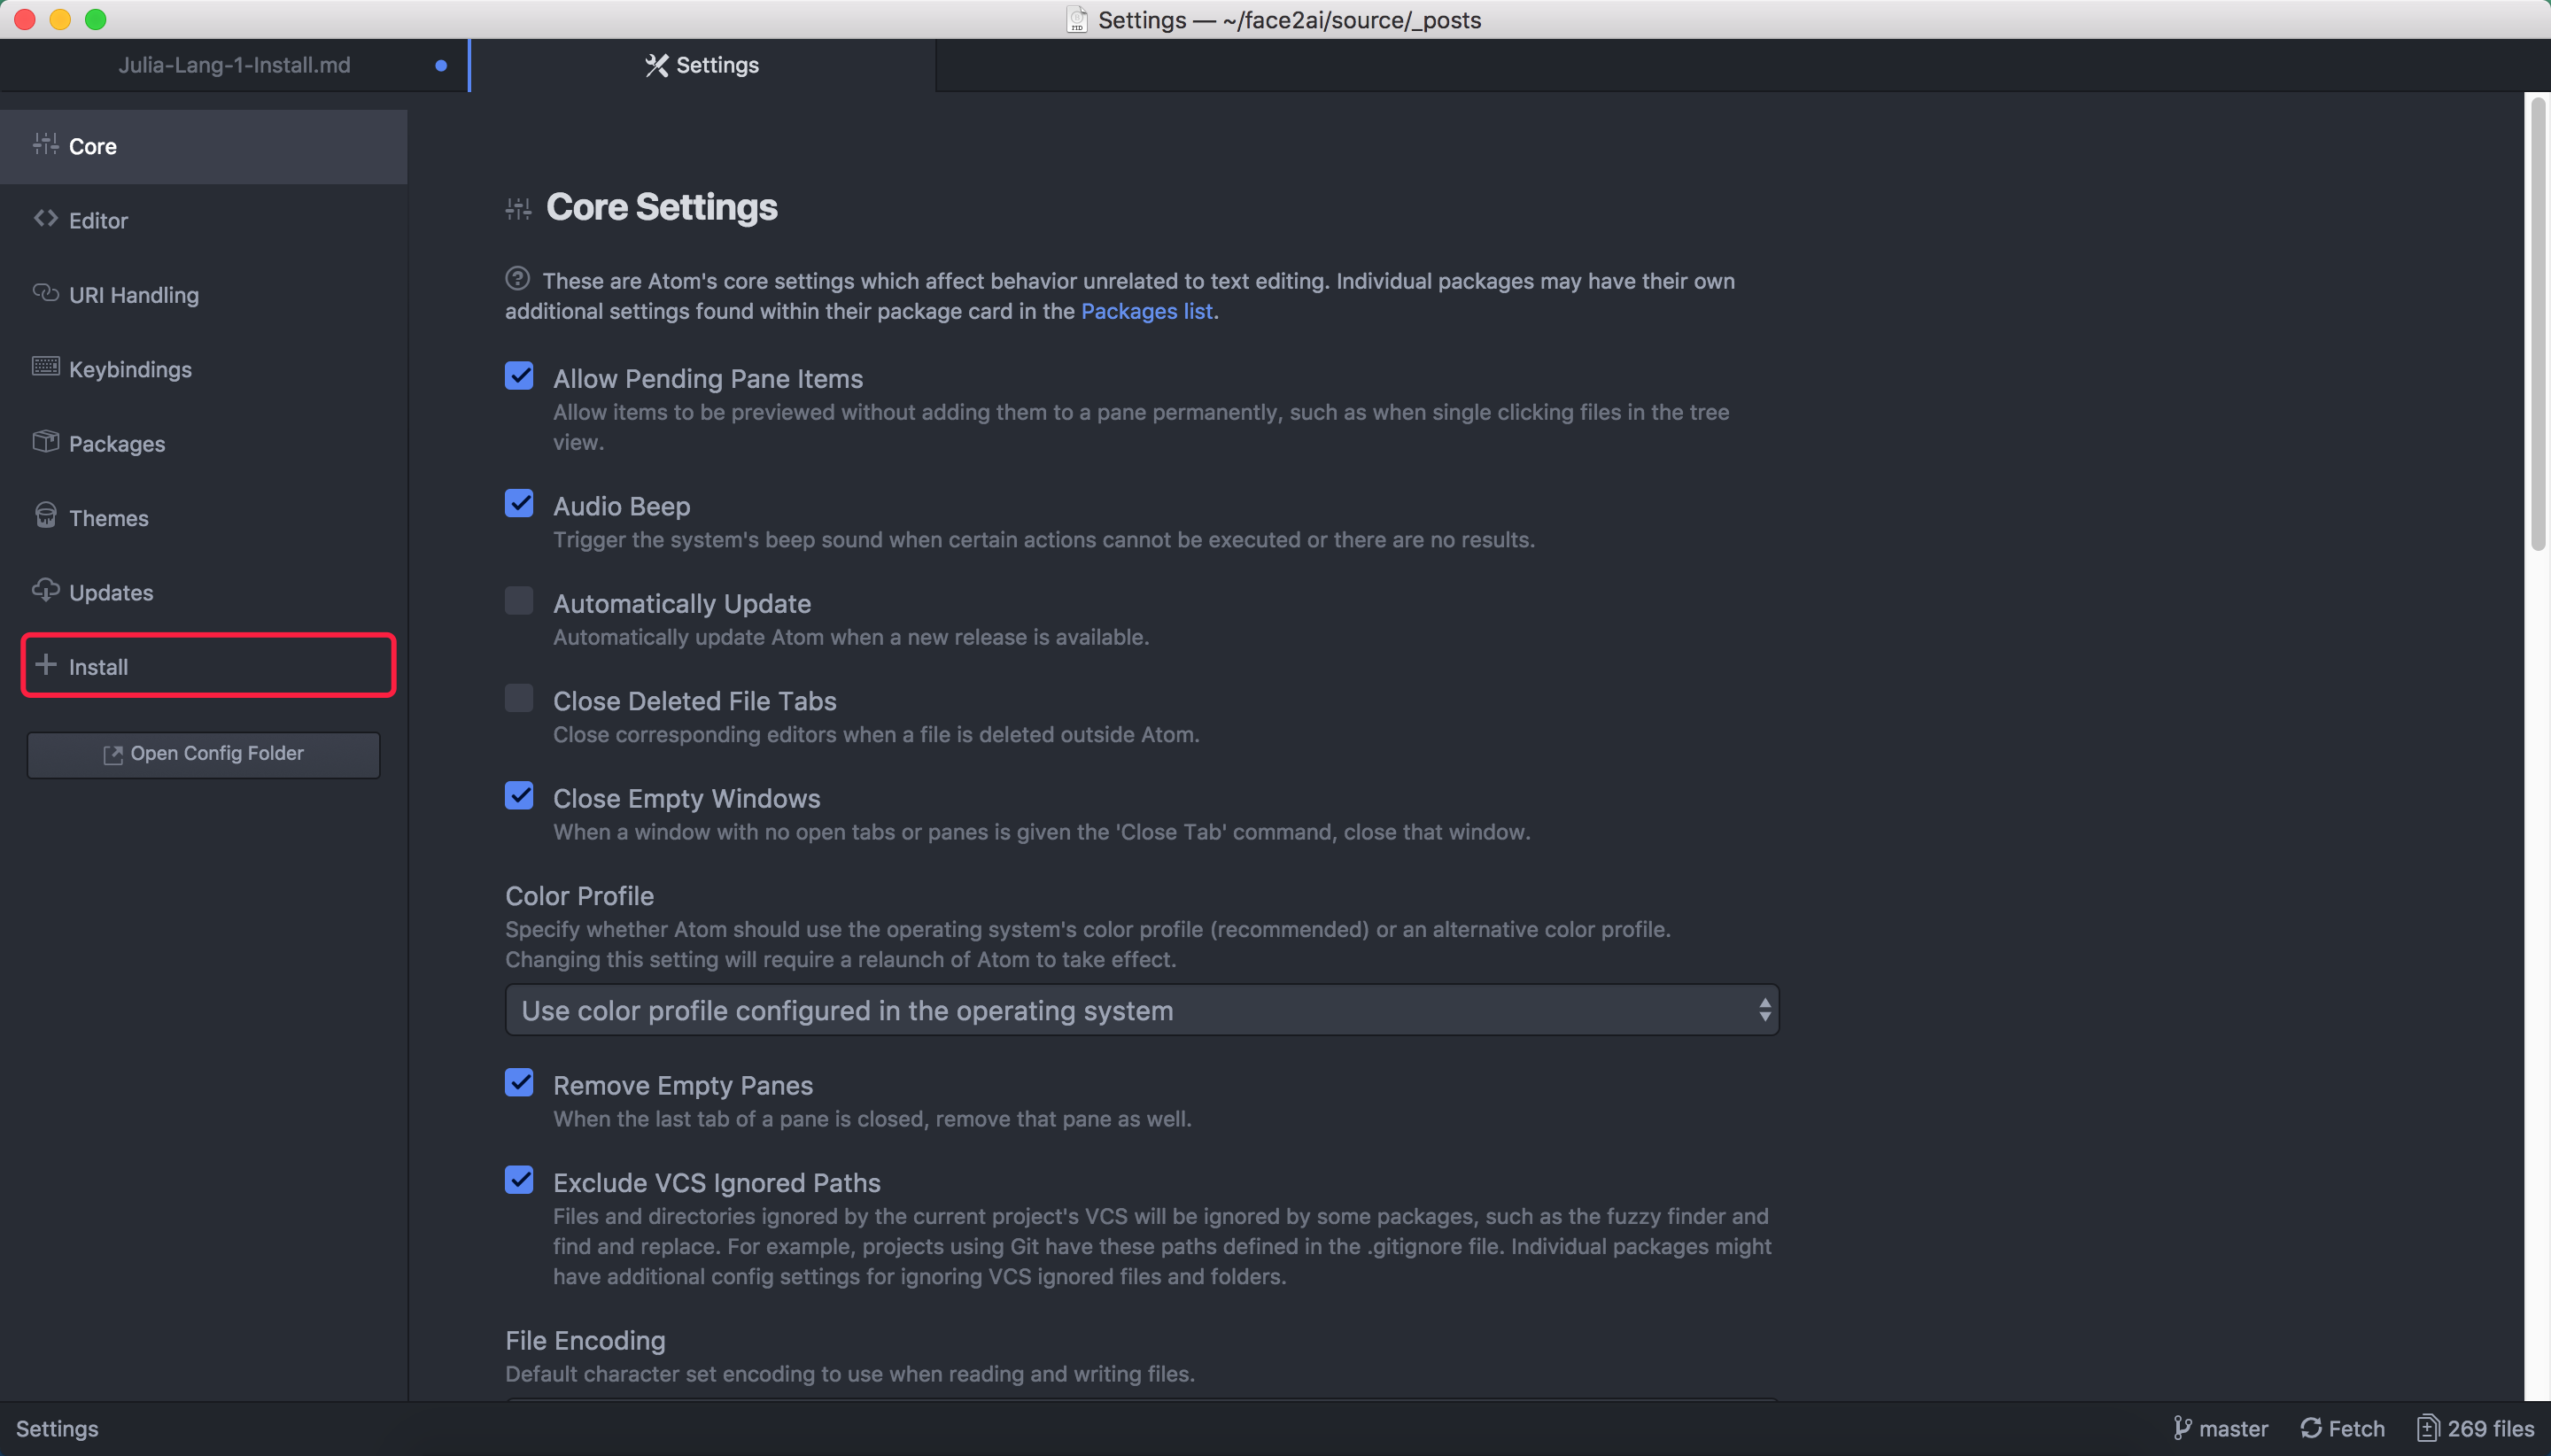Click the URI Handling link icon
Screen dimensions: 2551x1456
point(45,292)
